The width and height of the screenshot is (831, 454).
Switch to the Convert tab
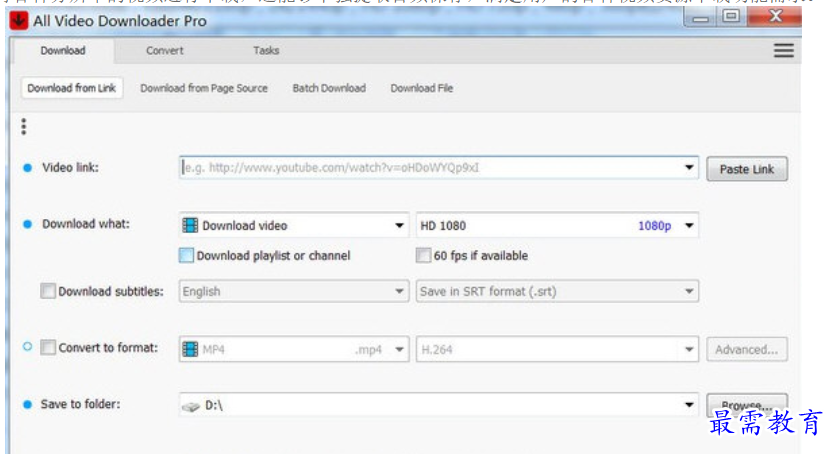(164, 51)
